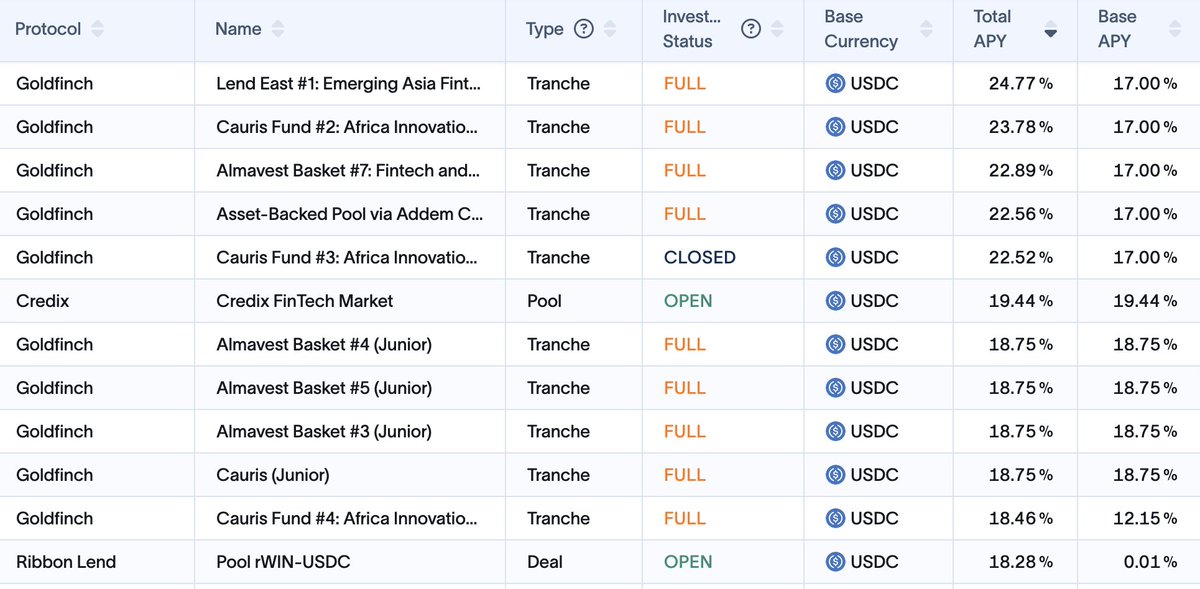The height and width of the screenshot is (589, 1200).
Task: Click the Protocol column header label
Action: pyautogui.click(x=48, y=29)
